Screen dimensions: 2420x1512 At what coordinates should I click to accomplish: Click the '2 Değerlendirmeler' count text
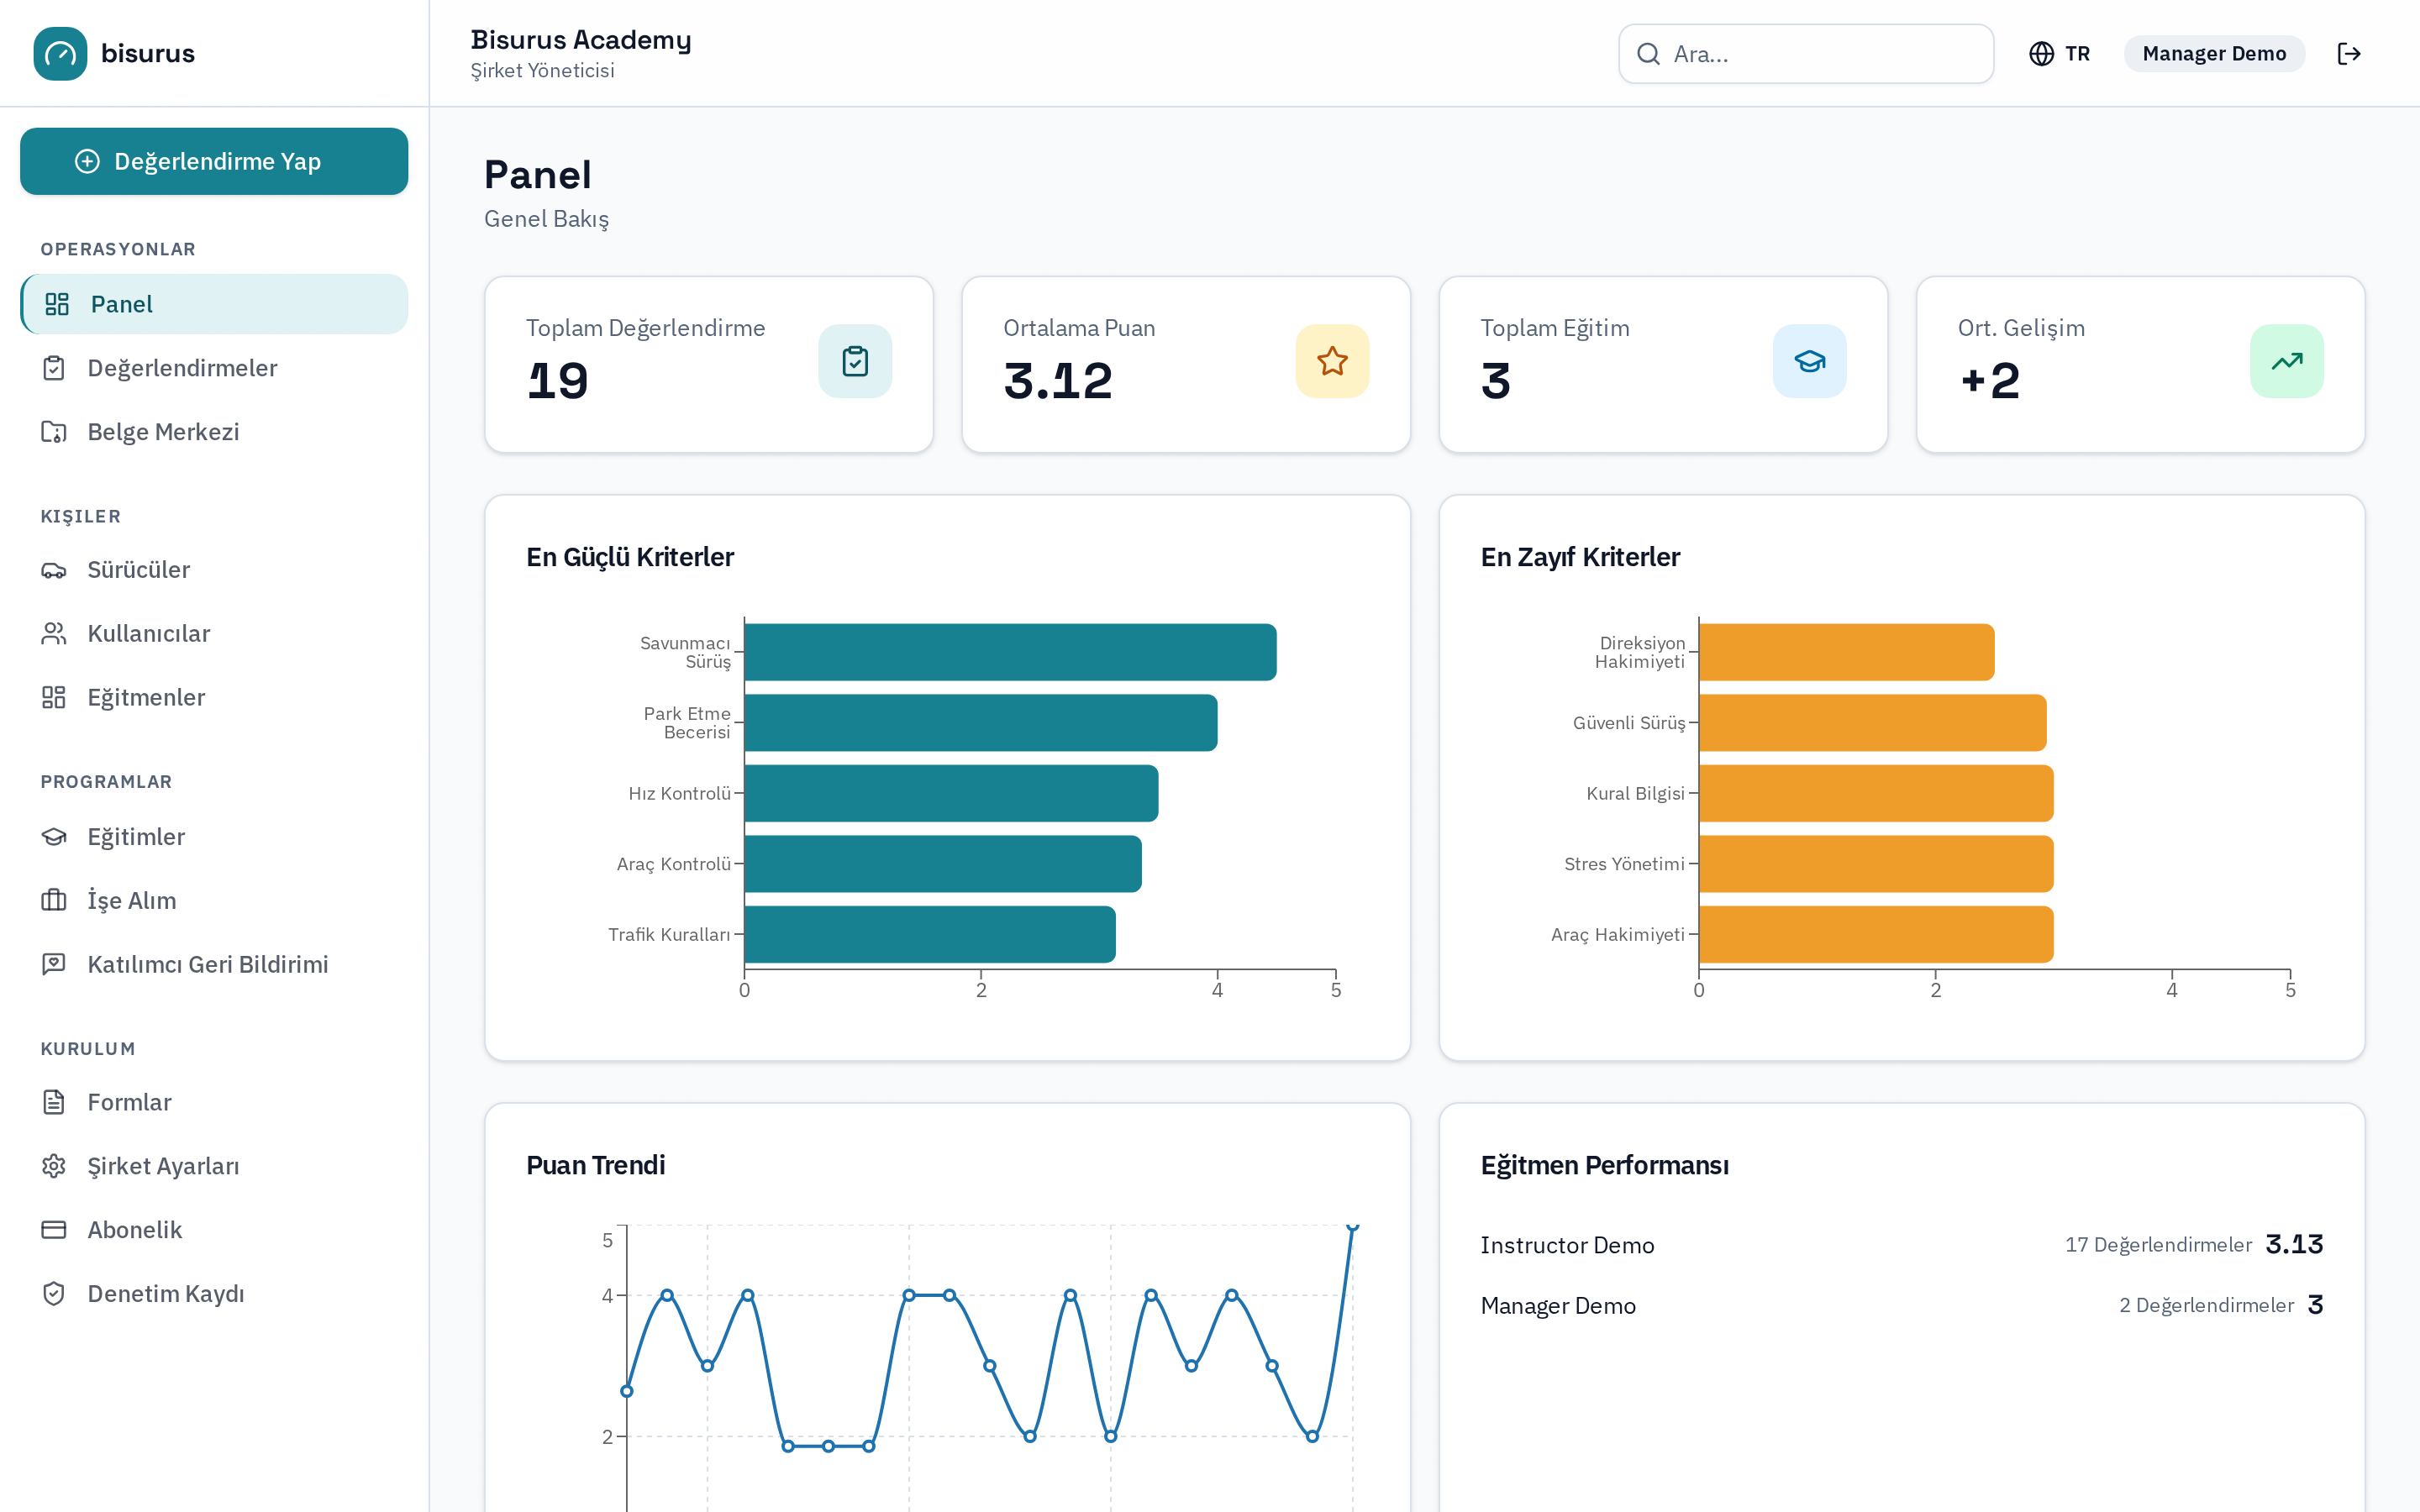point(2206,1305)
